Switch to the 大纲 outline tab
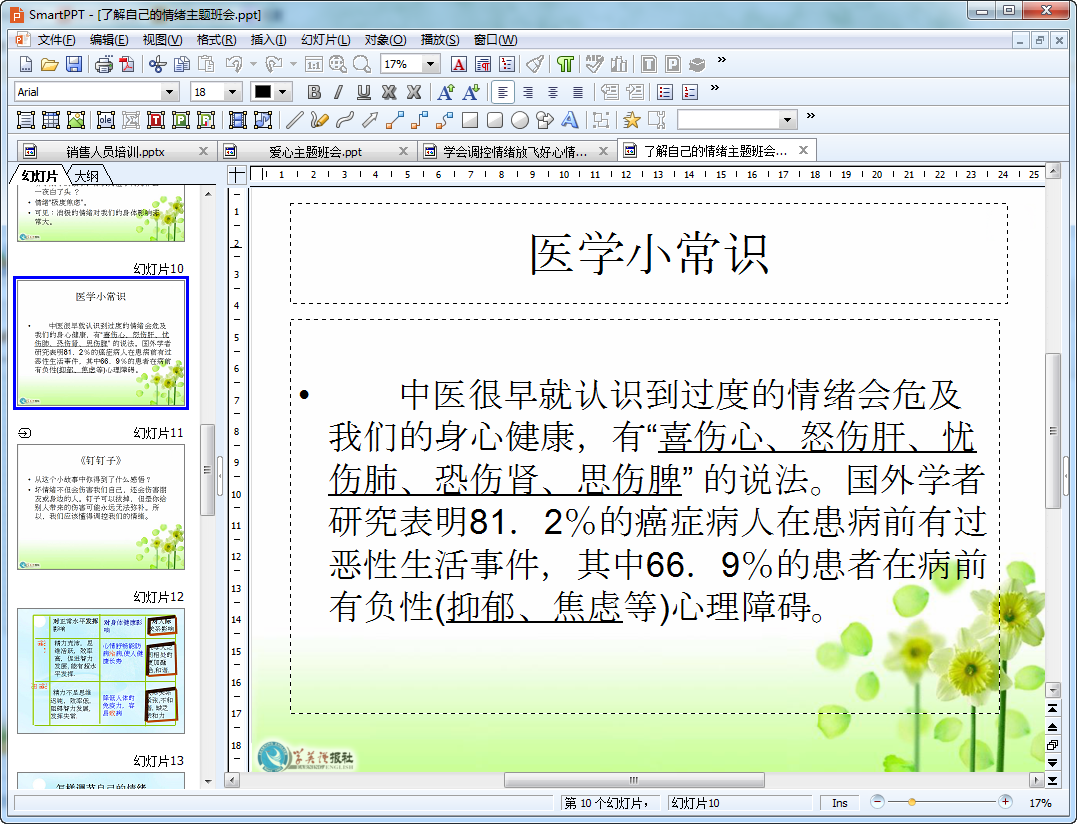 coord(87,176)
